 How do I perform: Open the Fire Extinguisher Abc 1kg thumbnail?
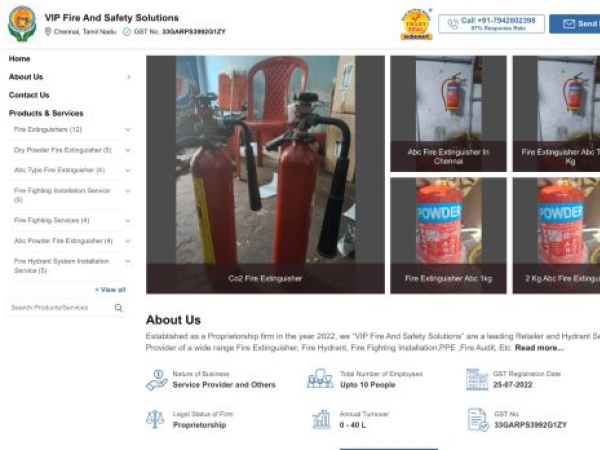coord(448,236)
